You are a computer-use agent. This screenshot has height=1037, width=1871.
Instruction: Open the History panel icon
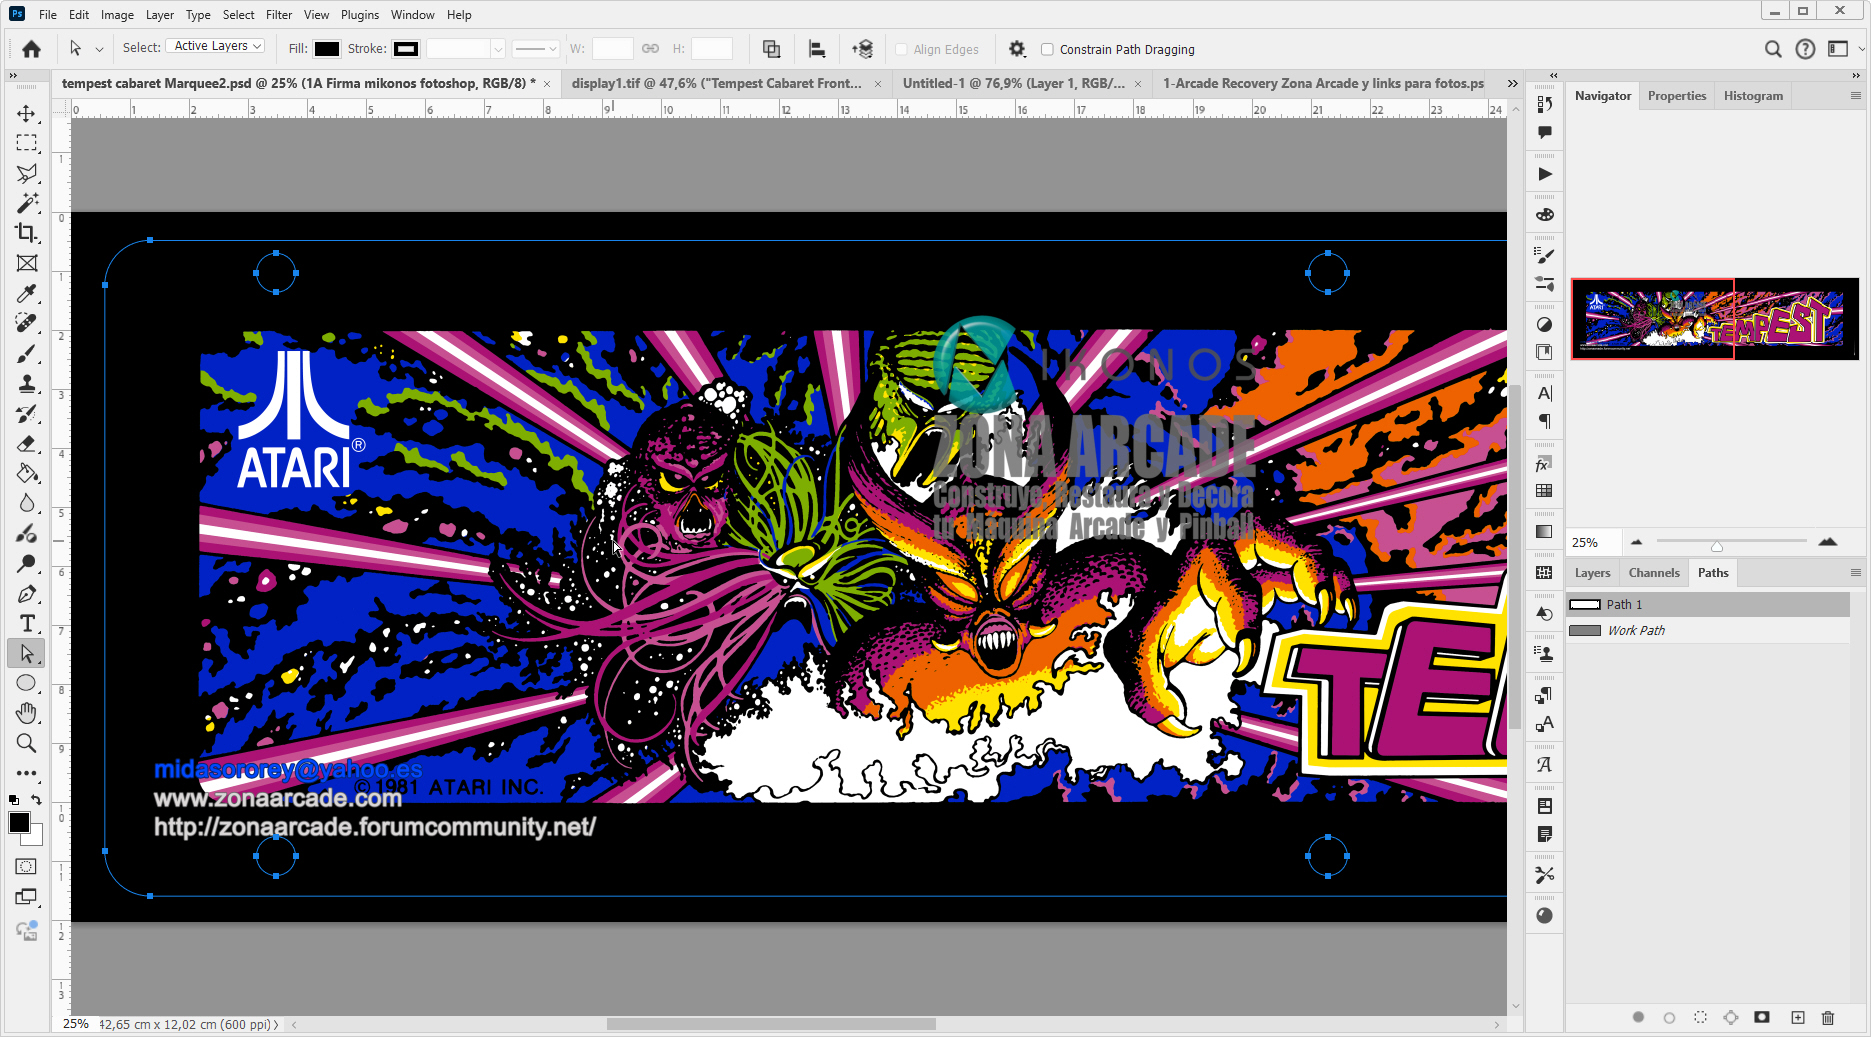[x=1545, y=104]
